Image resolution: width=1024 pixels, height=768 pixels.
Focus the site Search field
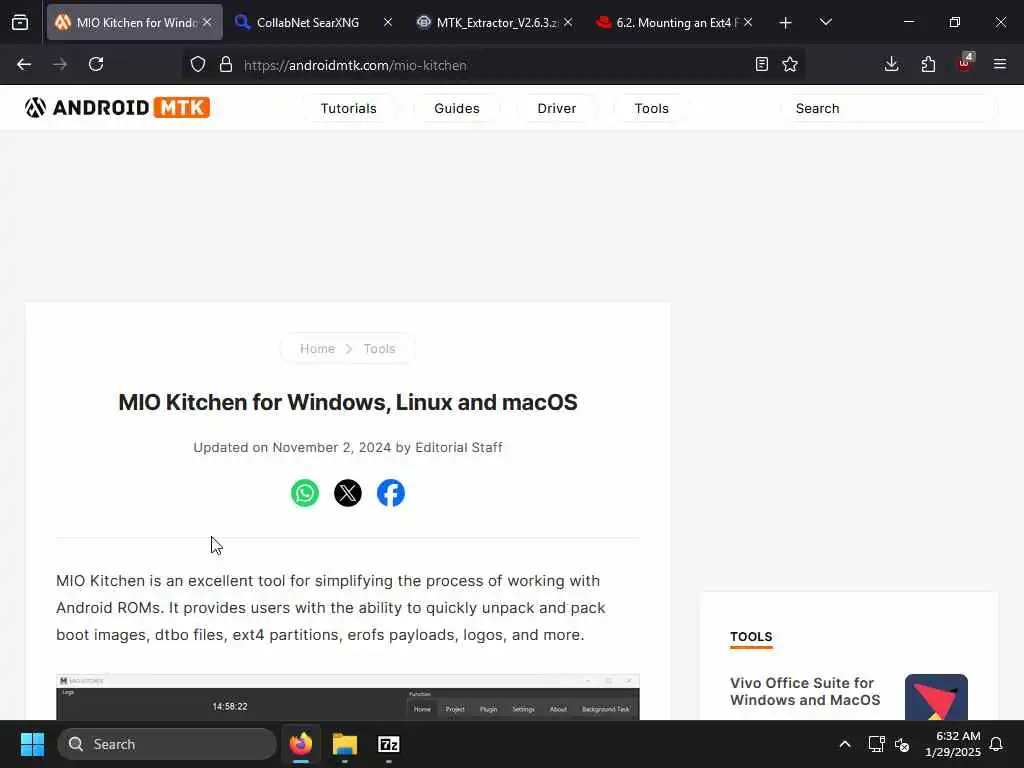(889, 108)
